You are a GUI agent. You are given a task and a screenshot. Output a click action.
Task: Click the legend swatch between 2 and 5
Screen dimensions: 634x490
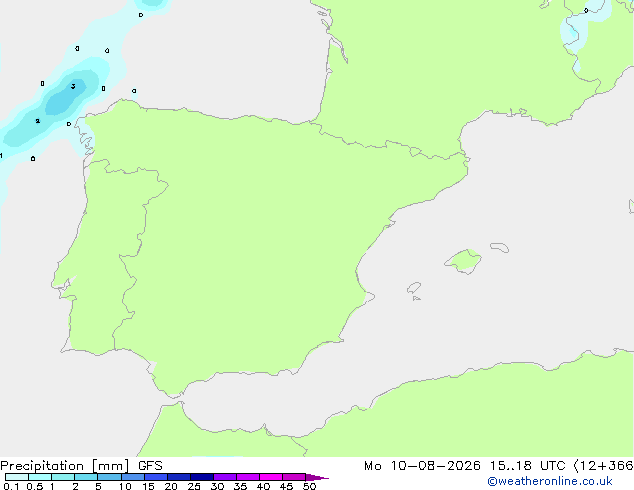coord(86,477)
